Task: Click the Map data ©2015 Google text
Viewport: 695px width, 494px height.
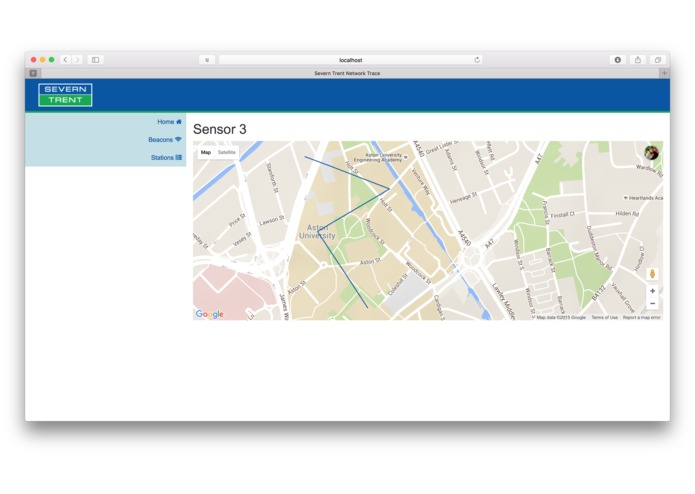Action: pyautogui.click(x=561, y=318)
